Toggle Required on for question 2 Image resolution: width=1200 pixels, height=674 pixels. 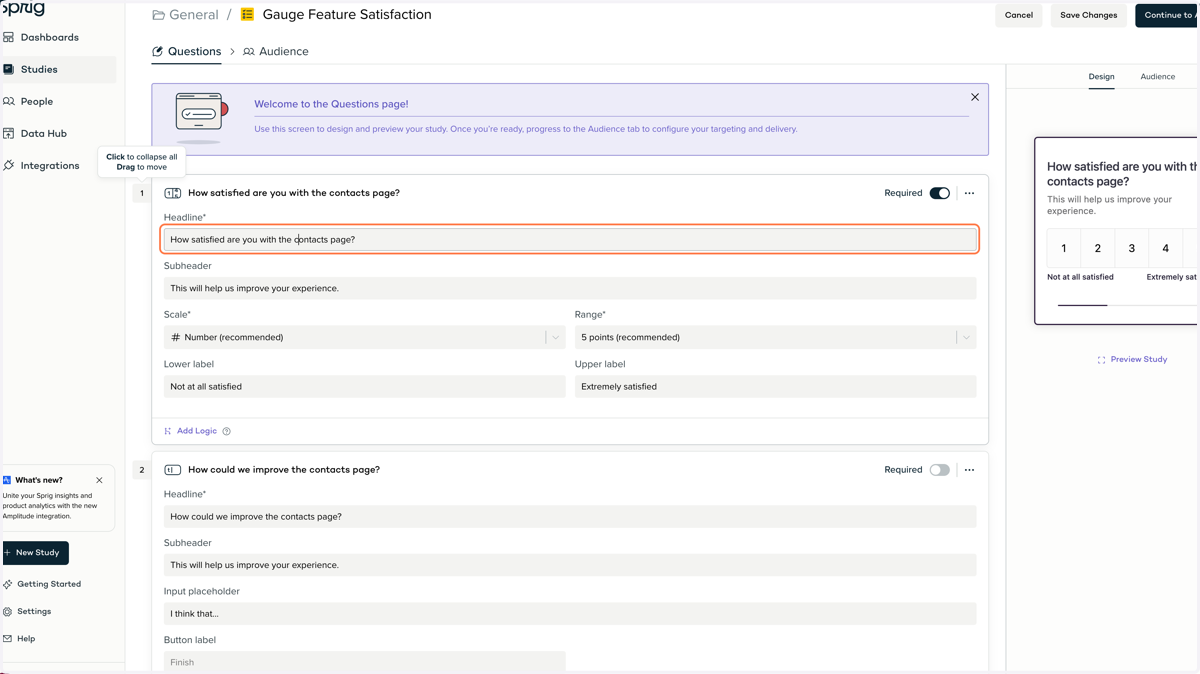coord(939,470)
